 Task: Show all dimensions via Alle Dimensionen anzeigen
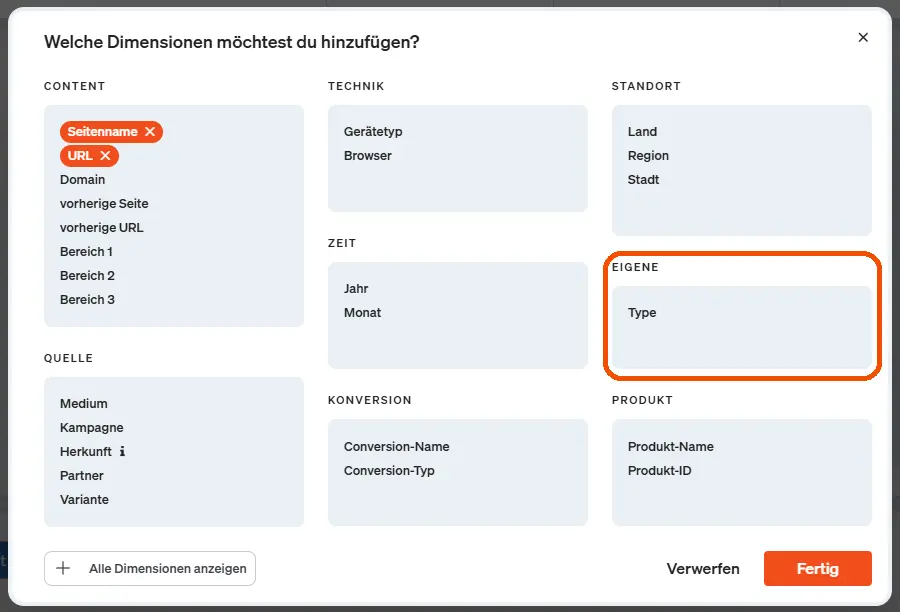(167, 568)
